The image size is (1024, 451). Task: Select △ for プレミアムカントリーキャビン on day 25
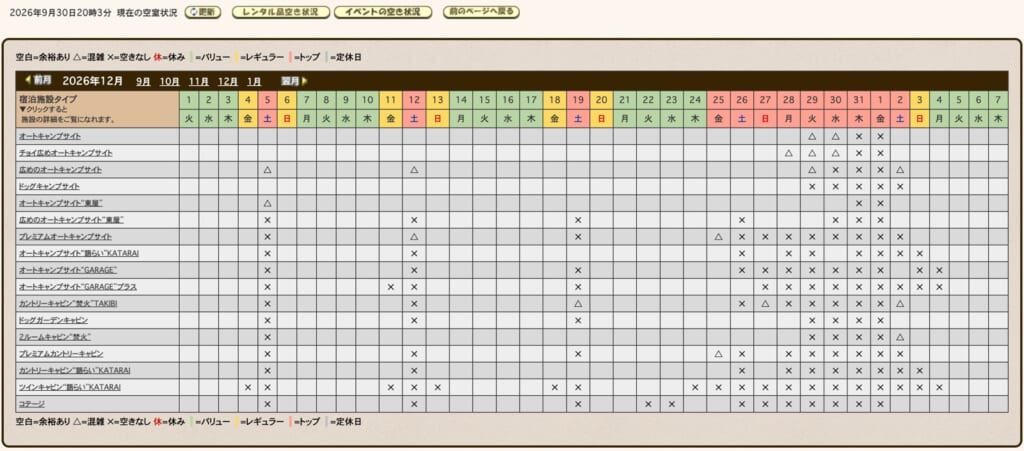point(718,354)
